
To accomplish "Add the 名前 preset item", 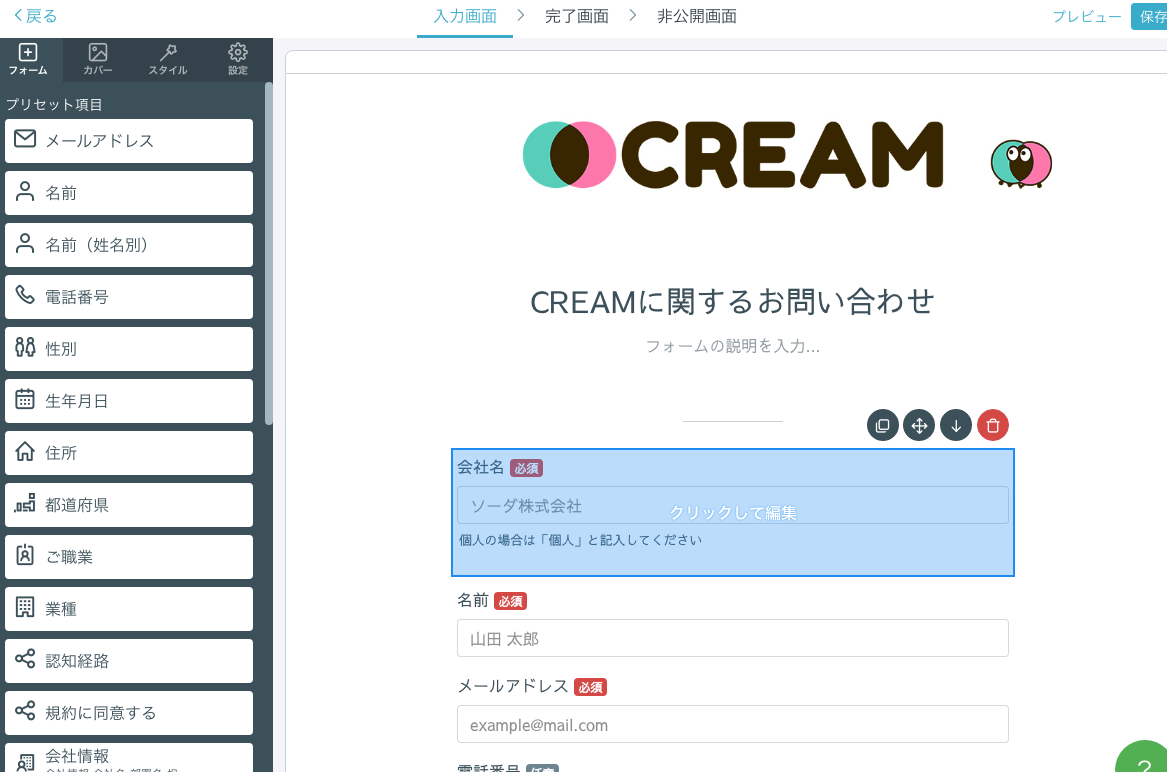I will (x=129, y=193).
